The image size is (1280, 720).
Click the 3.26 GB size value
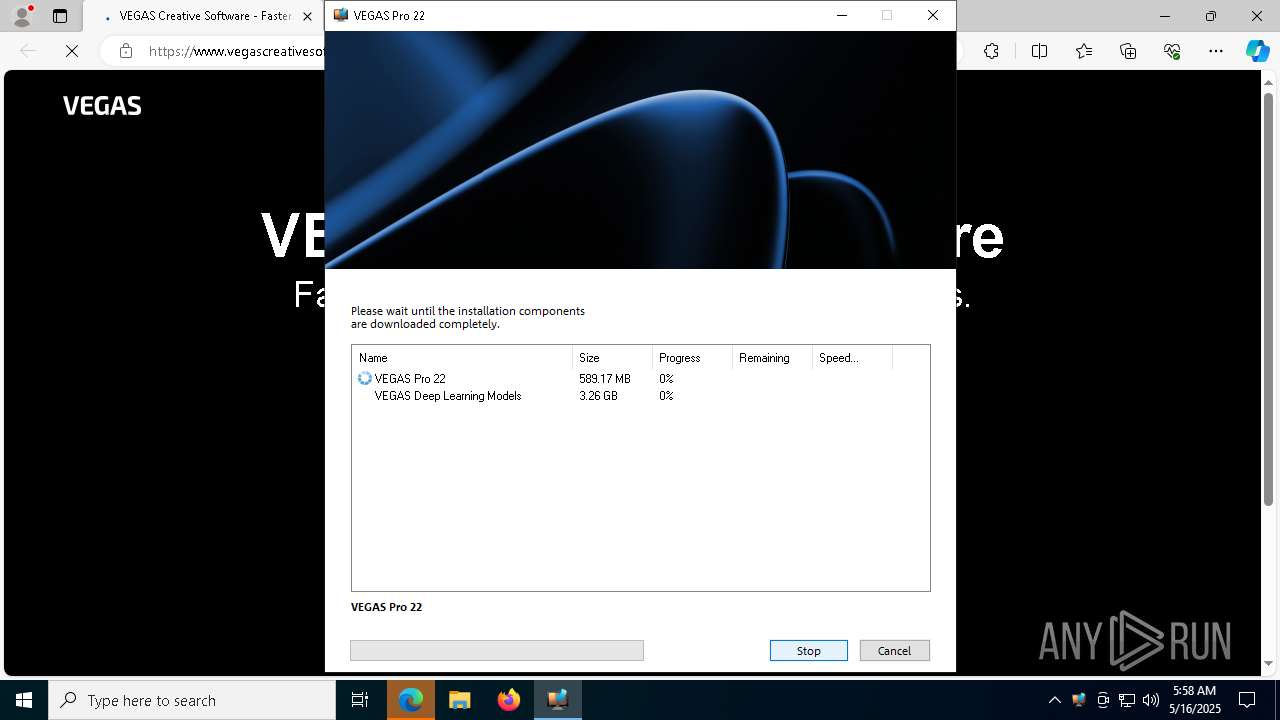598,396
